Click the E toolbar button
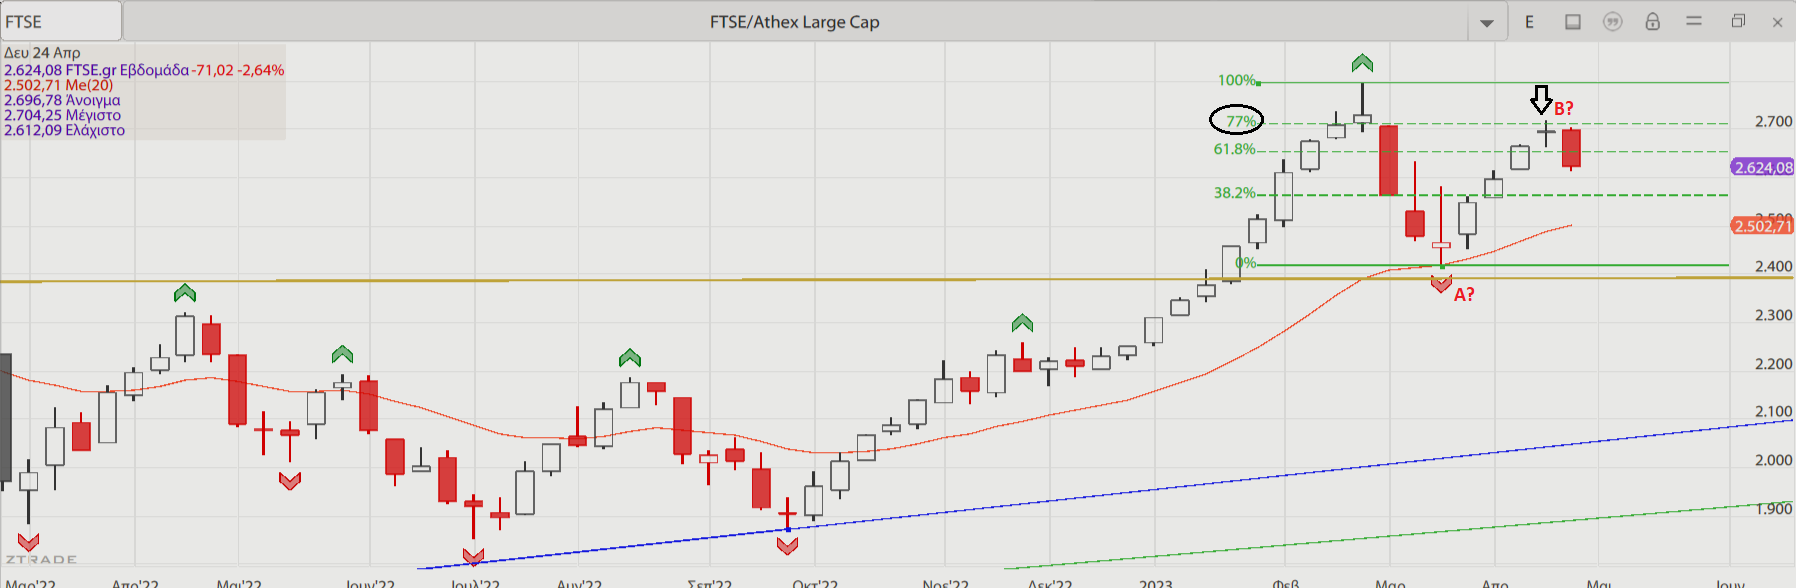The image size is (1796, 588). (1529, 22)
